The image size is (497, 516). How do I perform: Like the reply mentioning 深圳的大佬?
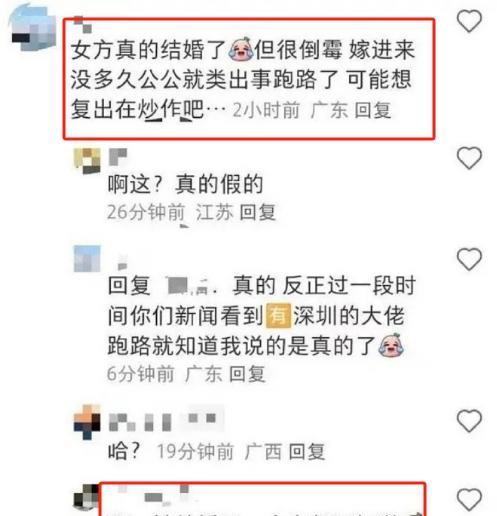point(469,259)
